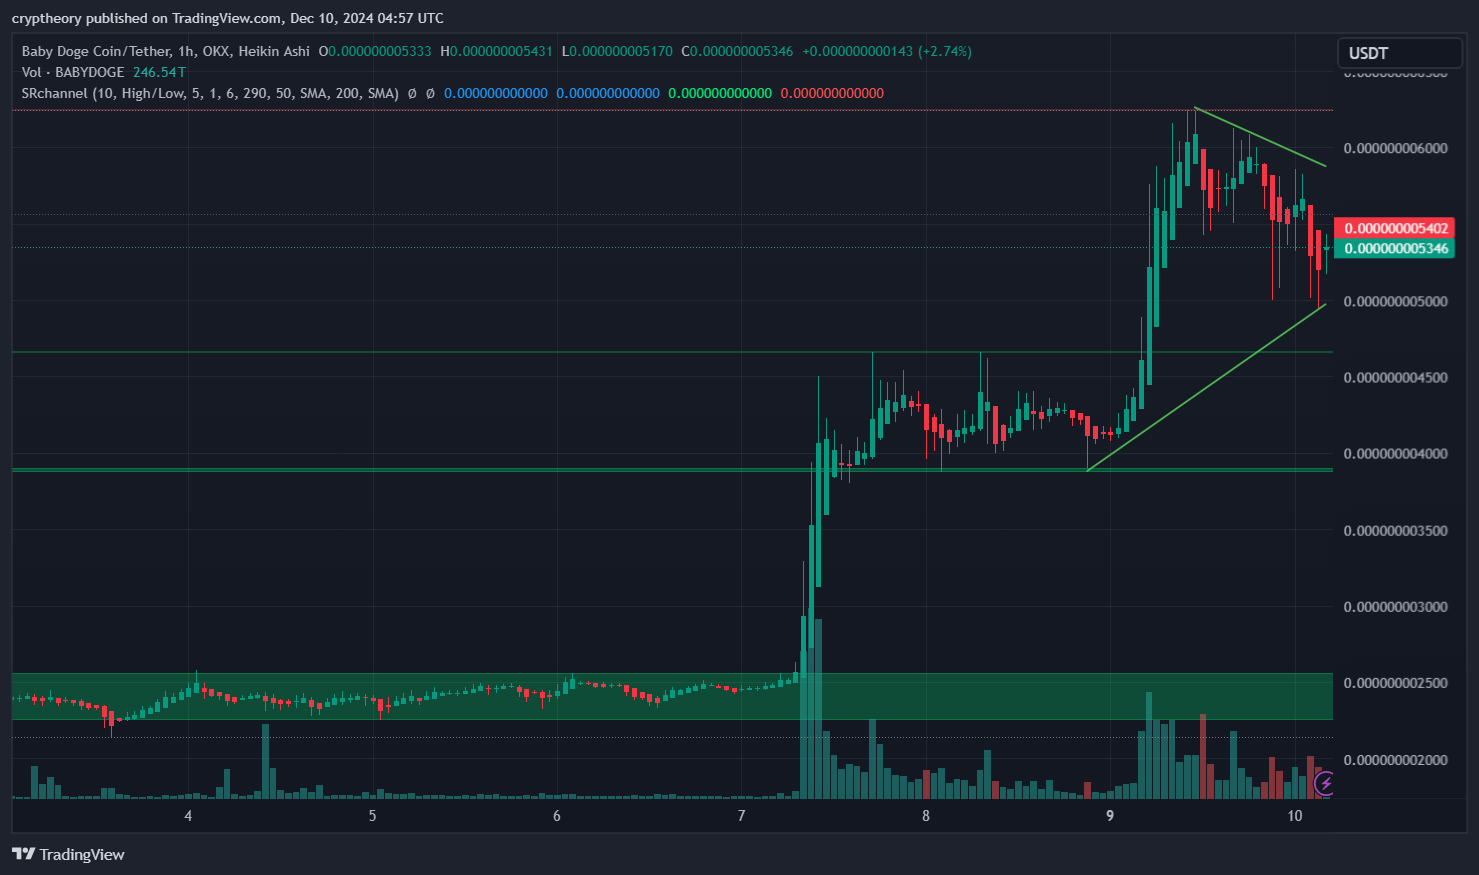
Task: Click the Vol · BABYDOGE volume legend
Action: [x=73, y=72]
